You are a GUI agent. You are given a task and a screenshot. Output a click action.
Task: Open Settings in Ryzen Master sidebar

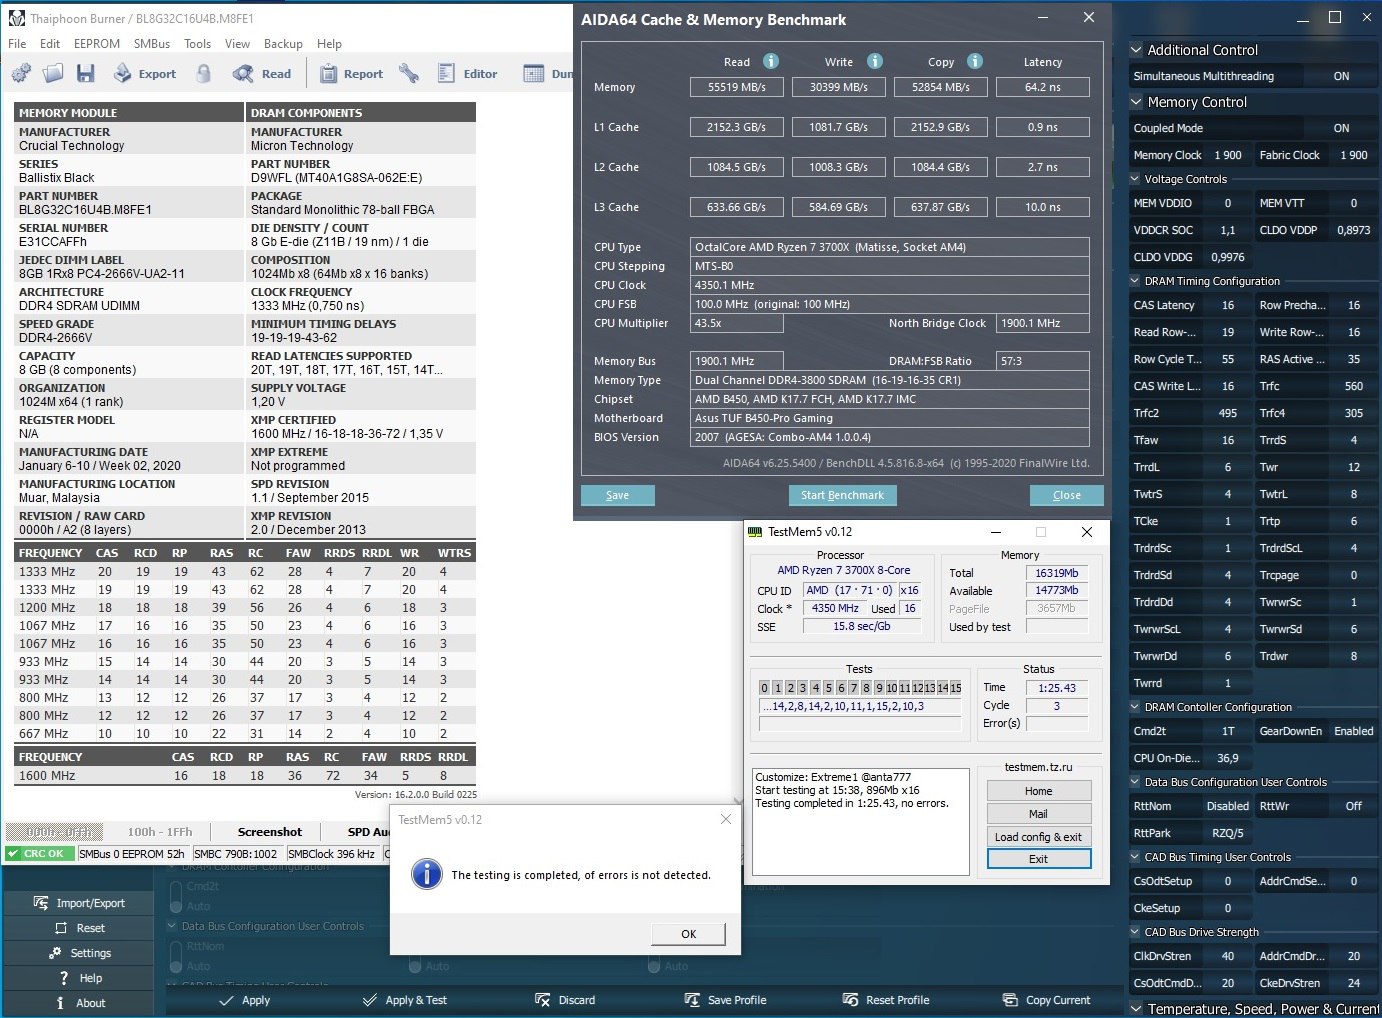tap(80, 953)
